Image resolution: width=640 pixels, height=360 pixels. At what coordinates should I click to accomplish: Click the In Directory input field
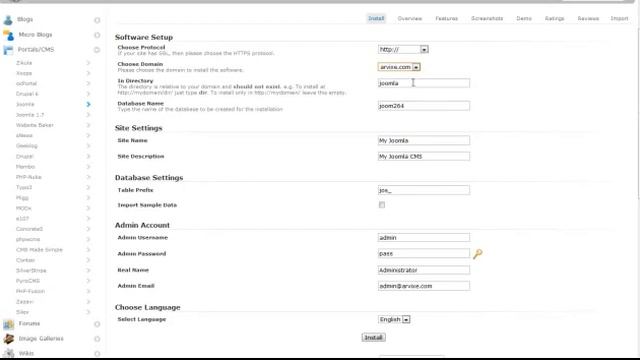(x=424, y=83)
